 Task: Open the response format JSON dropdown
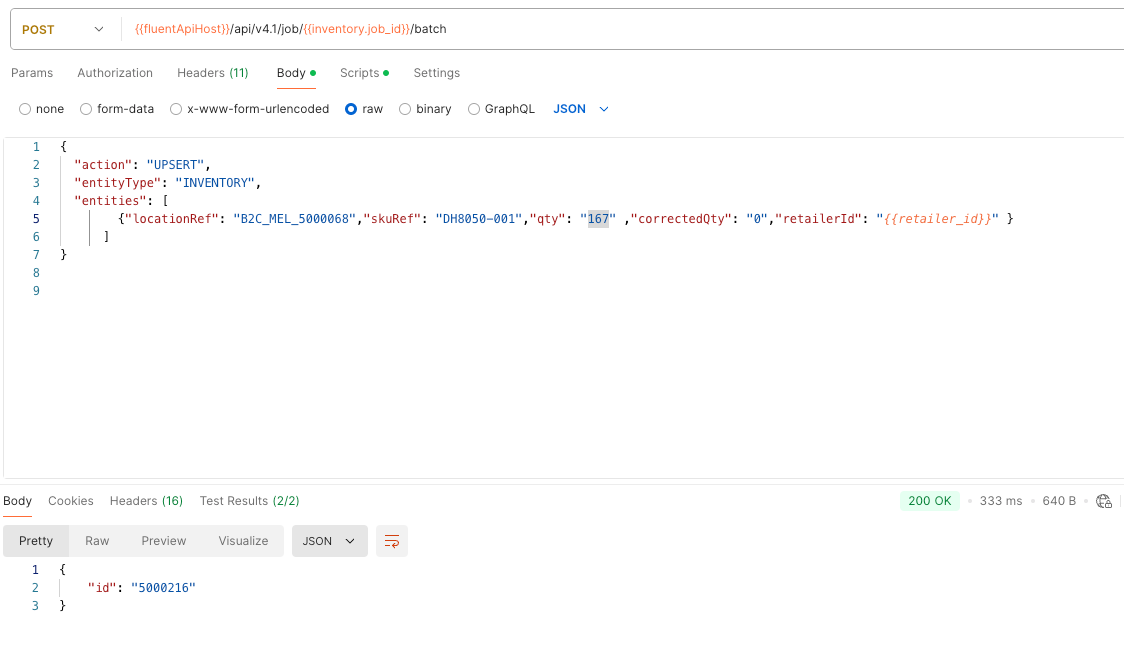tap(329, 540)
